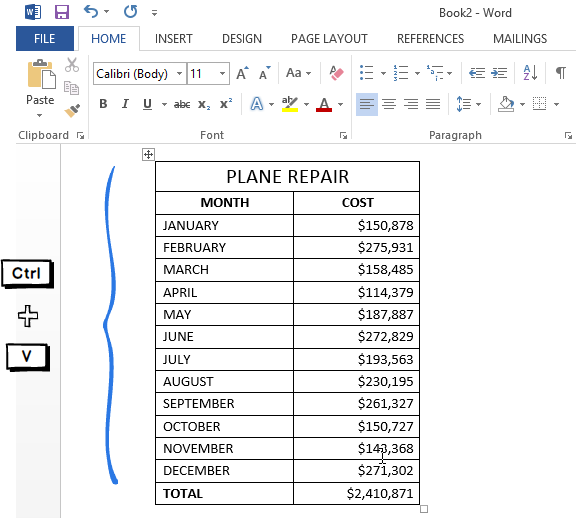This screenshot has height=518, width=576.
Task: Open the Undo history dropdown arrow
Action: pyautogui.click(x=107, y=12)
